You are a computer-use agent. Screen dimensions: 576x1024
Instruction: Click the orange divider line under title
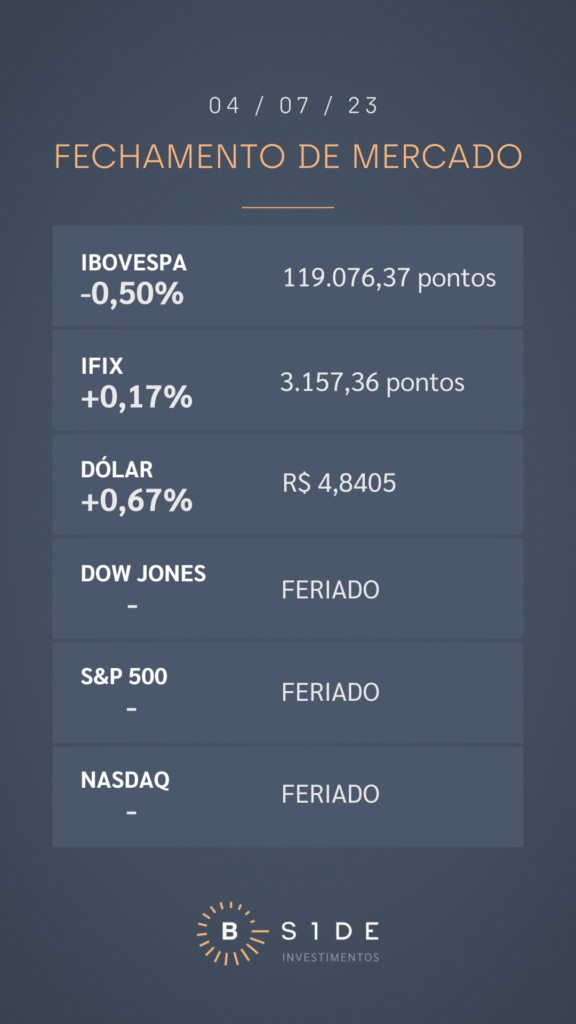288,208
